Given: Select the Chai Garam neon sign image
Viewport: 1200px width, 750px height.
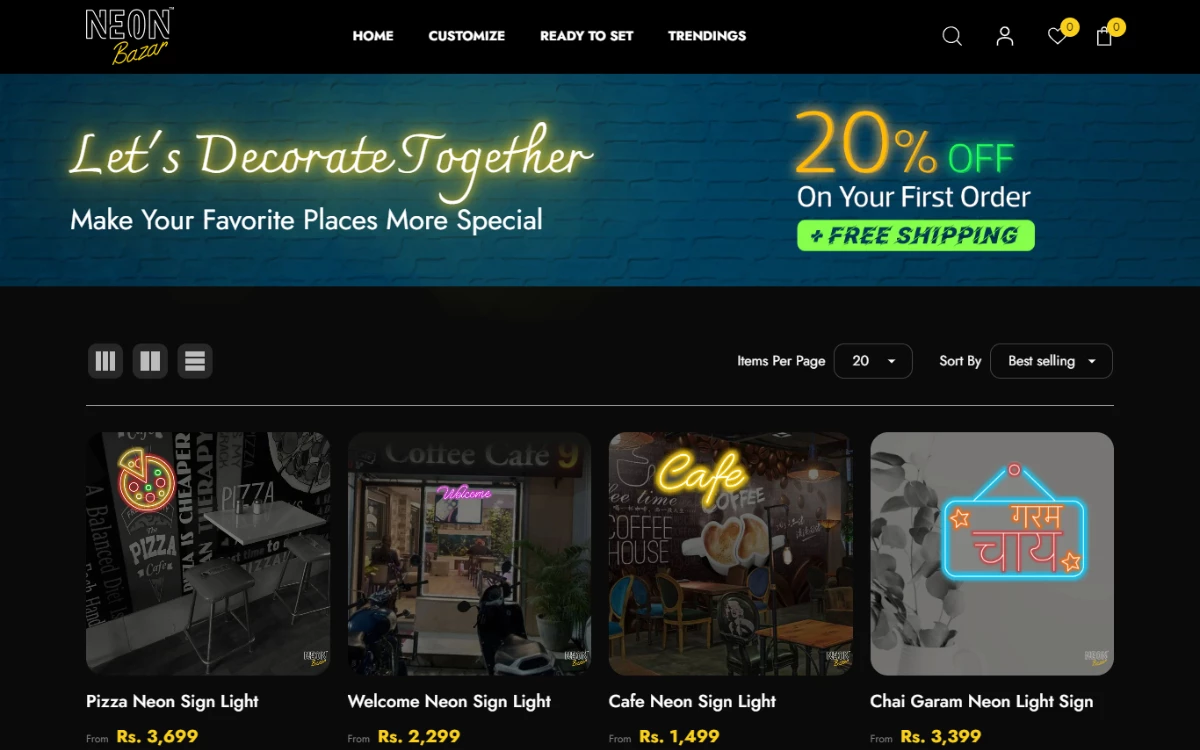Looking at the screenshot, I should coord(992,554).
